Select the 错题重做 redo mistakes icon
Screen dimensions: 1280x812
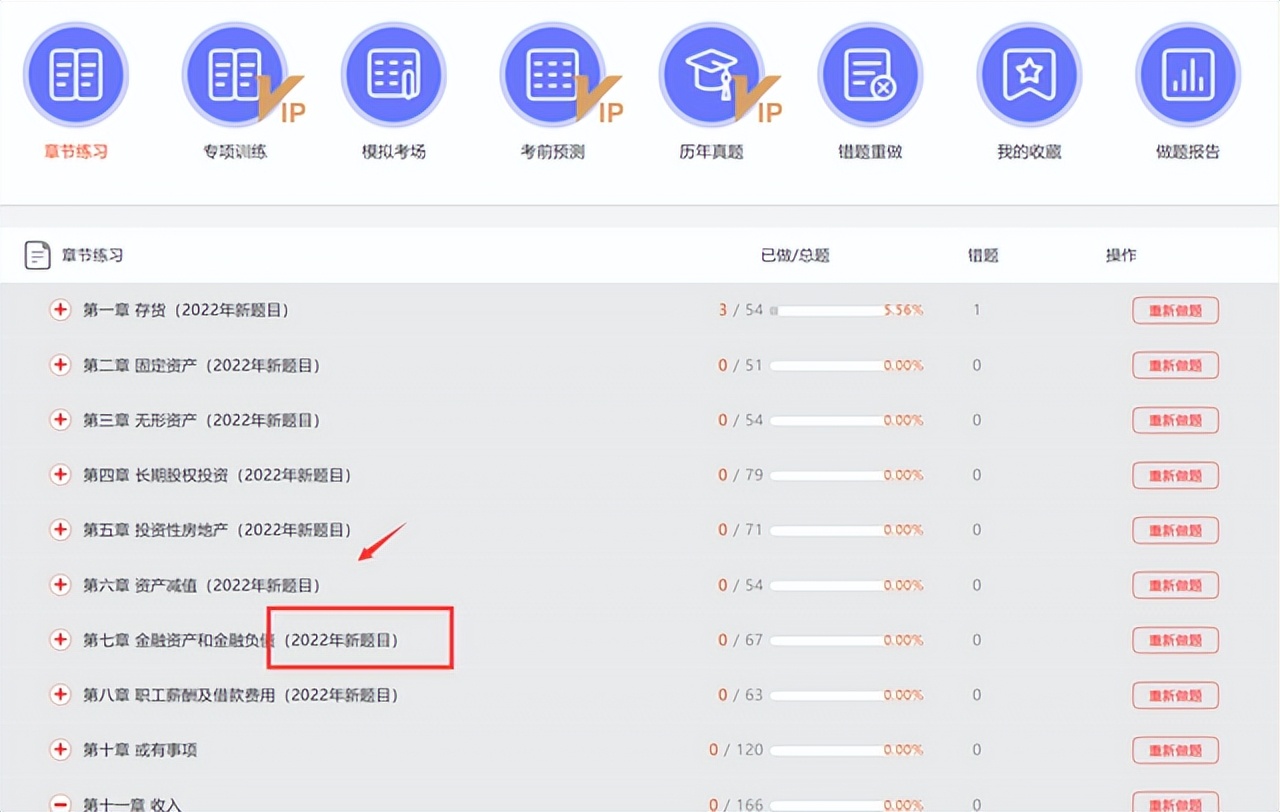tap(869, 73)
